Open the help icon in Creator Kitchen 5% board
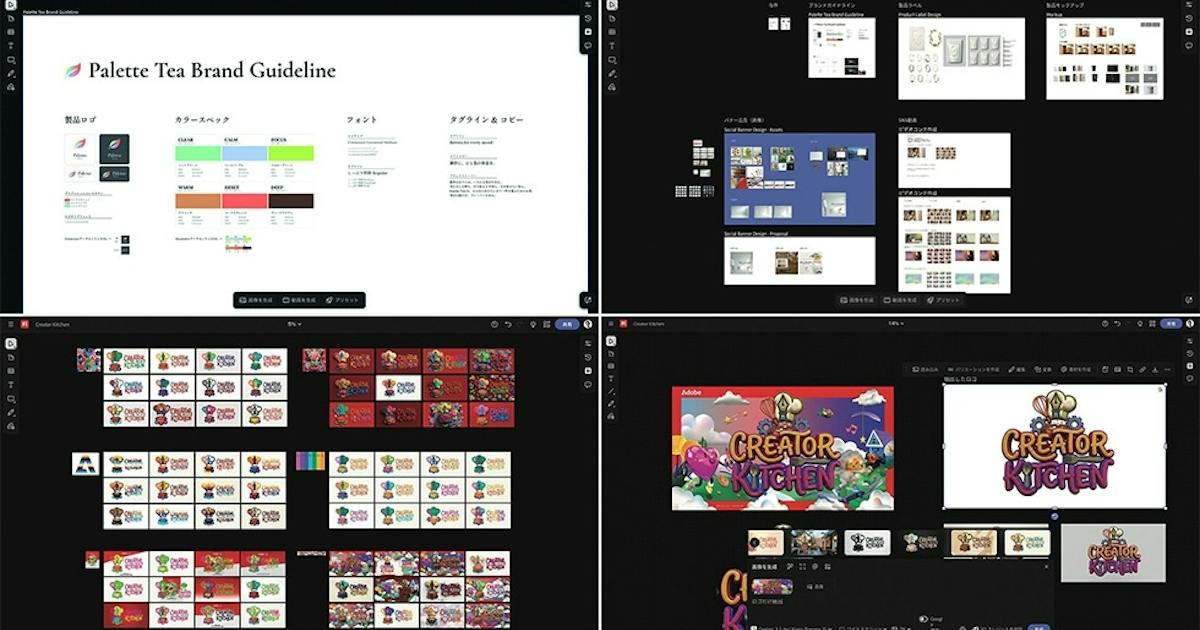Image resolution: width=1200 pixels, height=630 pixels. (495, 324)
